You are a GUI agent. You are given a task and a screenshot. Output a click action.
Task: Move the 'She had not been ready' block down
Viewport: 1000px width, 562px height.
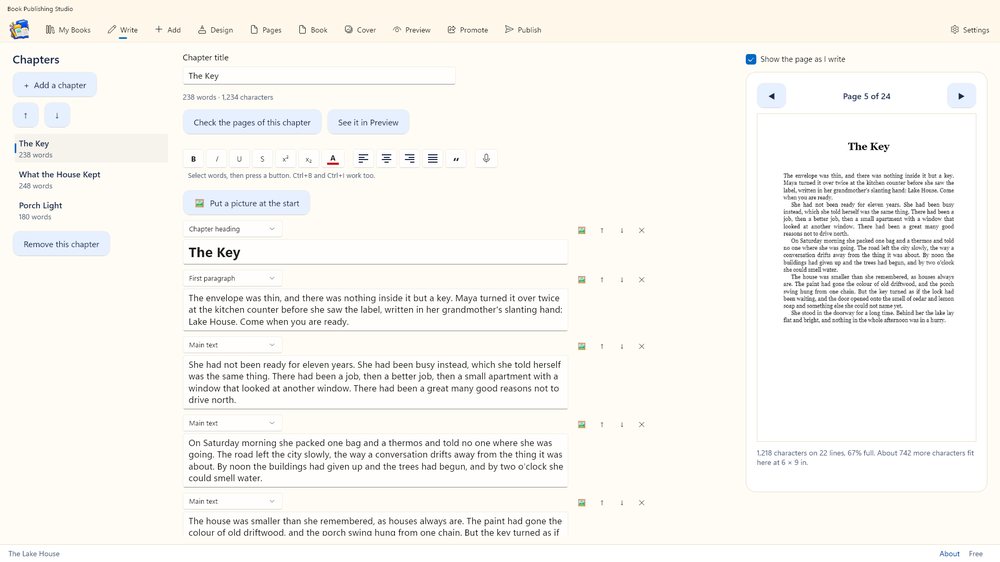(622, 346)
